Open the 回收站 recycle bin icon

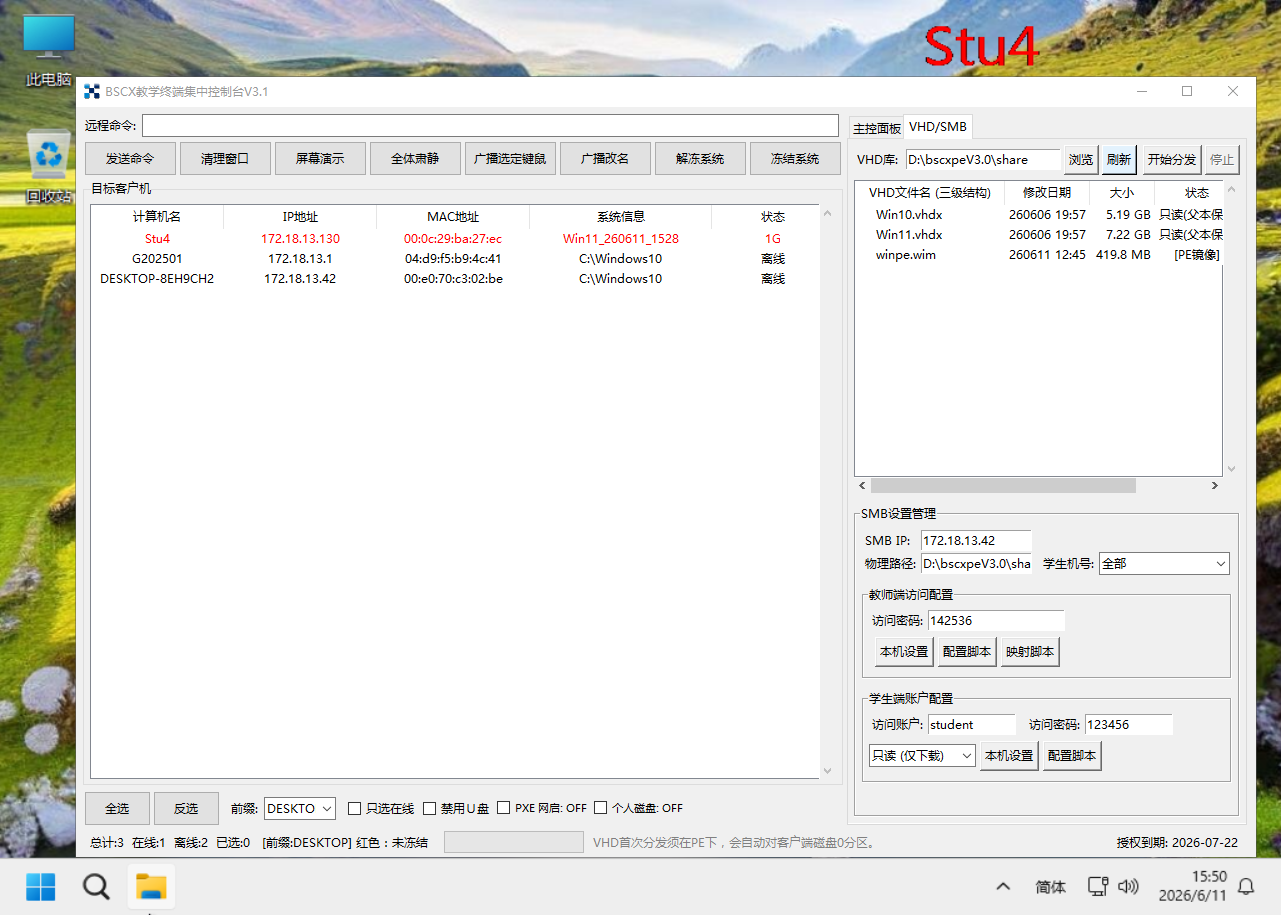click(x=49, y=166)
